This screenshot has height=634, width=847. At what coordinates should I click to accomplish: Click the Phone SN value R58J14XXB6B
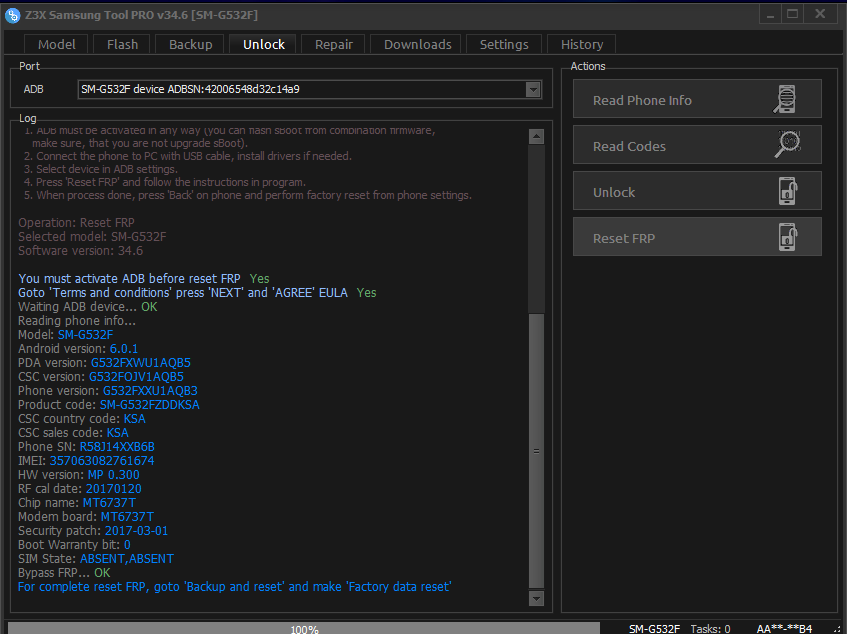pyautogui.click(x=117, y=447)
